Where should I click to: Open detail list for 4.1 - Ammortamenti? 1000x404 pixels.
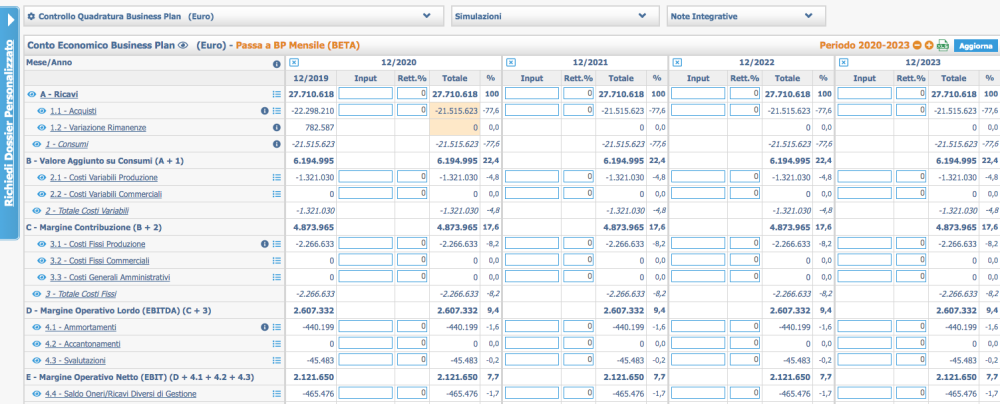[x=277, y=327]
